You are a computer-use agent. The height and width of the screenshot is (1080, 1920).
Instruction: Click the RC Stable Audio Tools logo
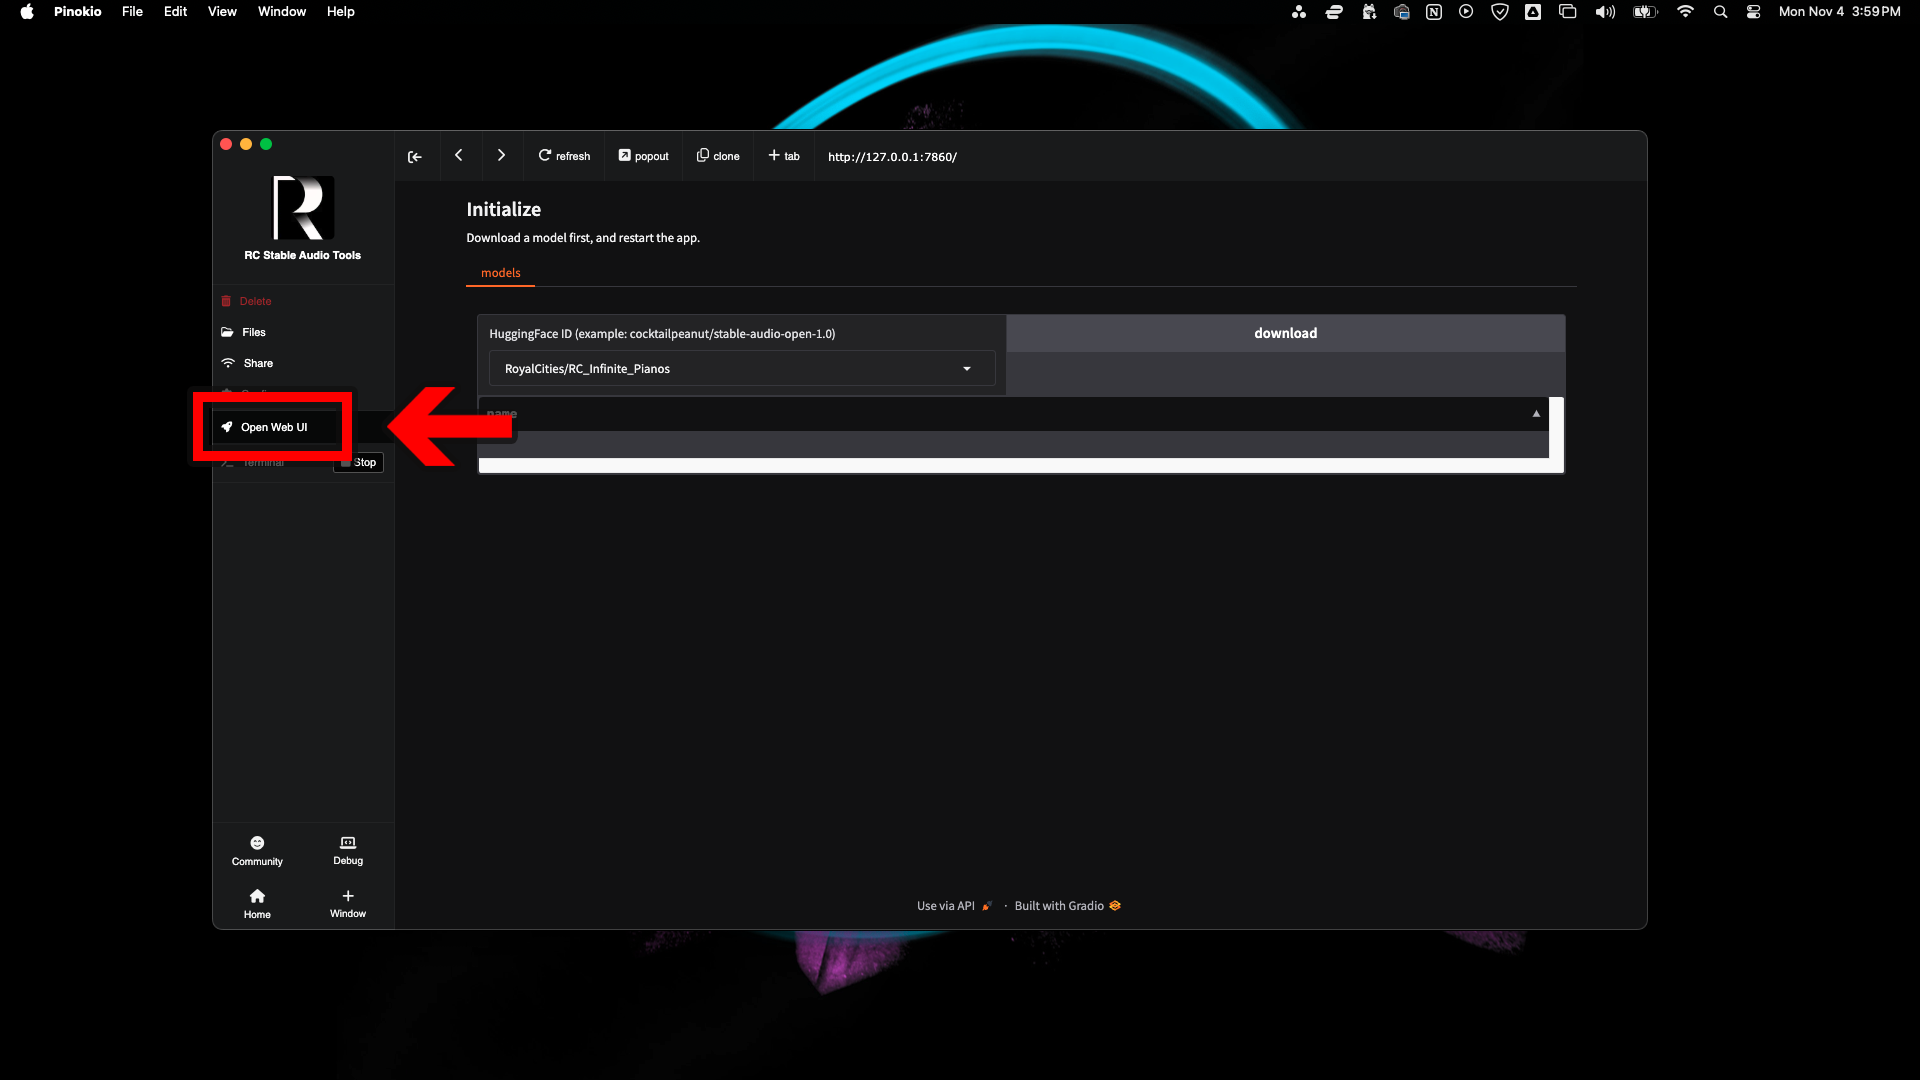(303, 208)
